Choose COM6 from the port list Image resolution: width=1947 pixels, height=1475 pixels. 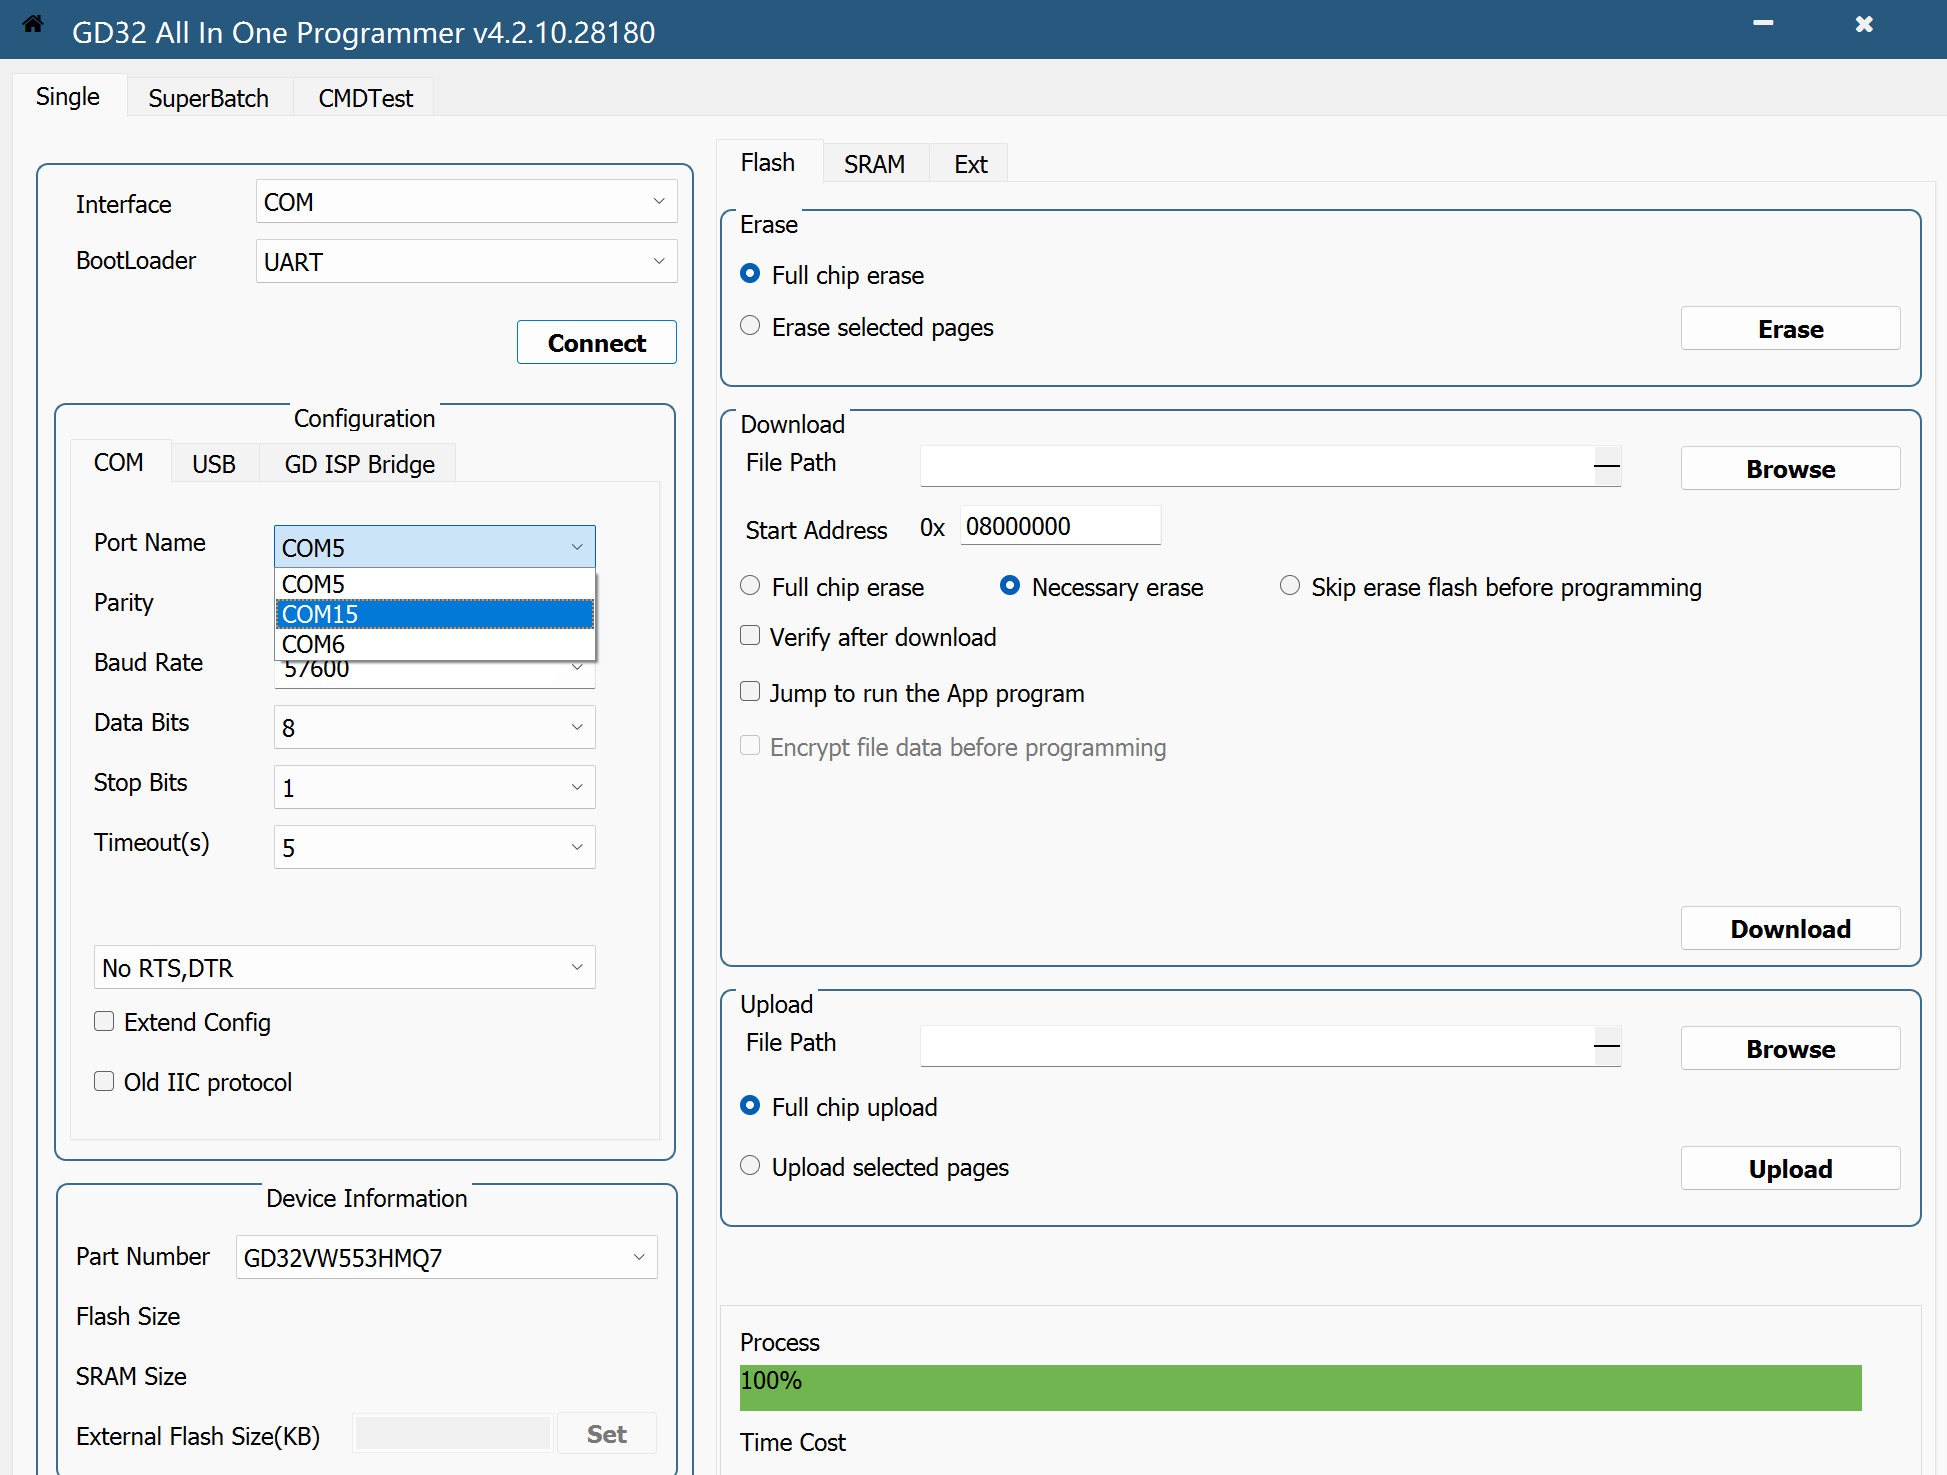(x=435, y=644)
